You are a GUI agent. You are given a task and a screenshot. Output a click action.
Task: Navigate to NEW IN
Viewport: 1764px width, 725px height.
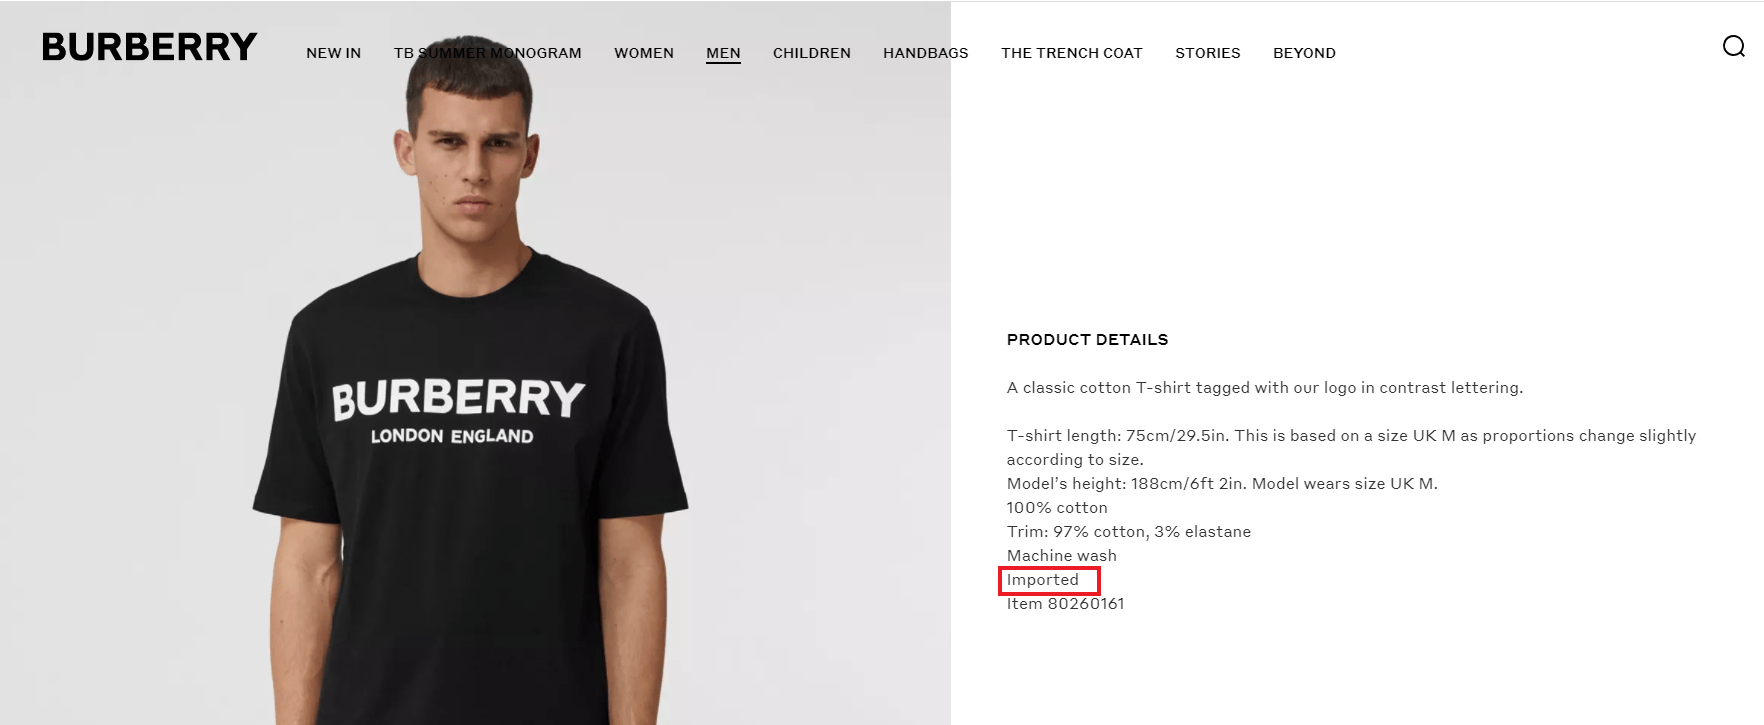pos(333,53)
